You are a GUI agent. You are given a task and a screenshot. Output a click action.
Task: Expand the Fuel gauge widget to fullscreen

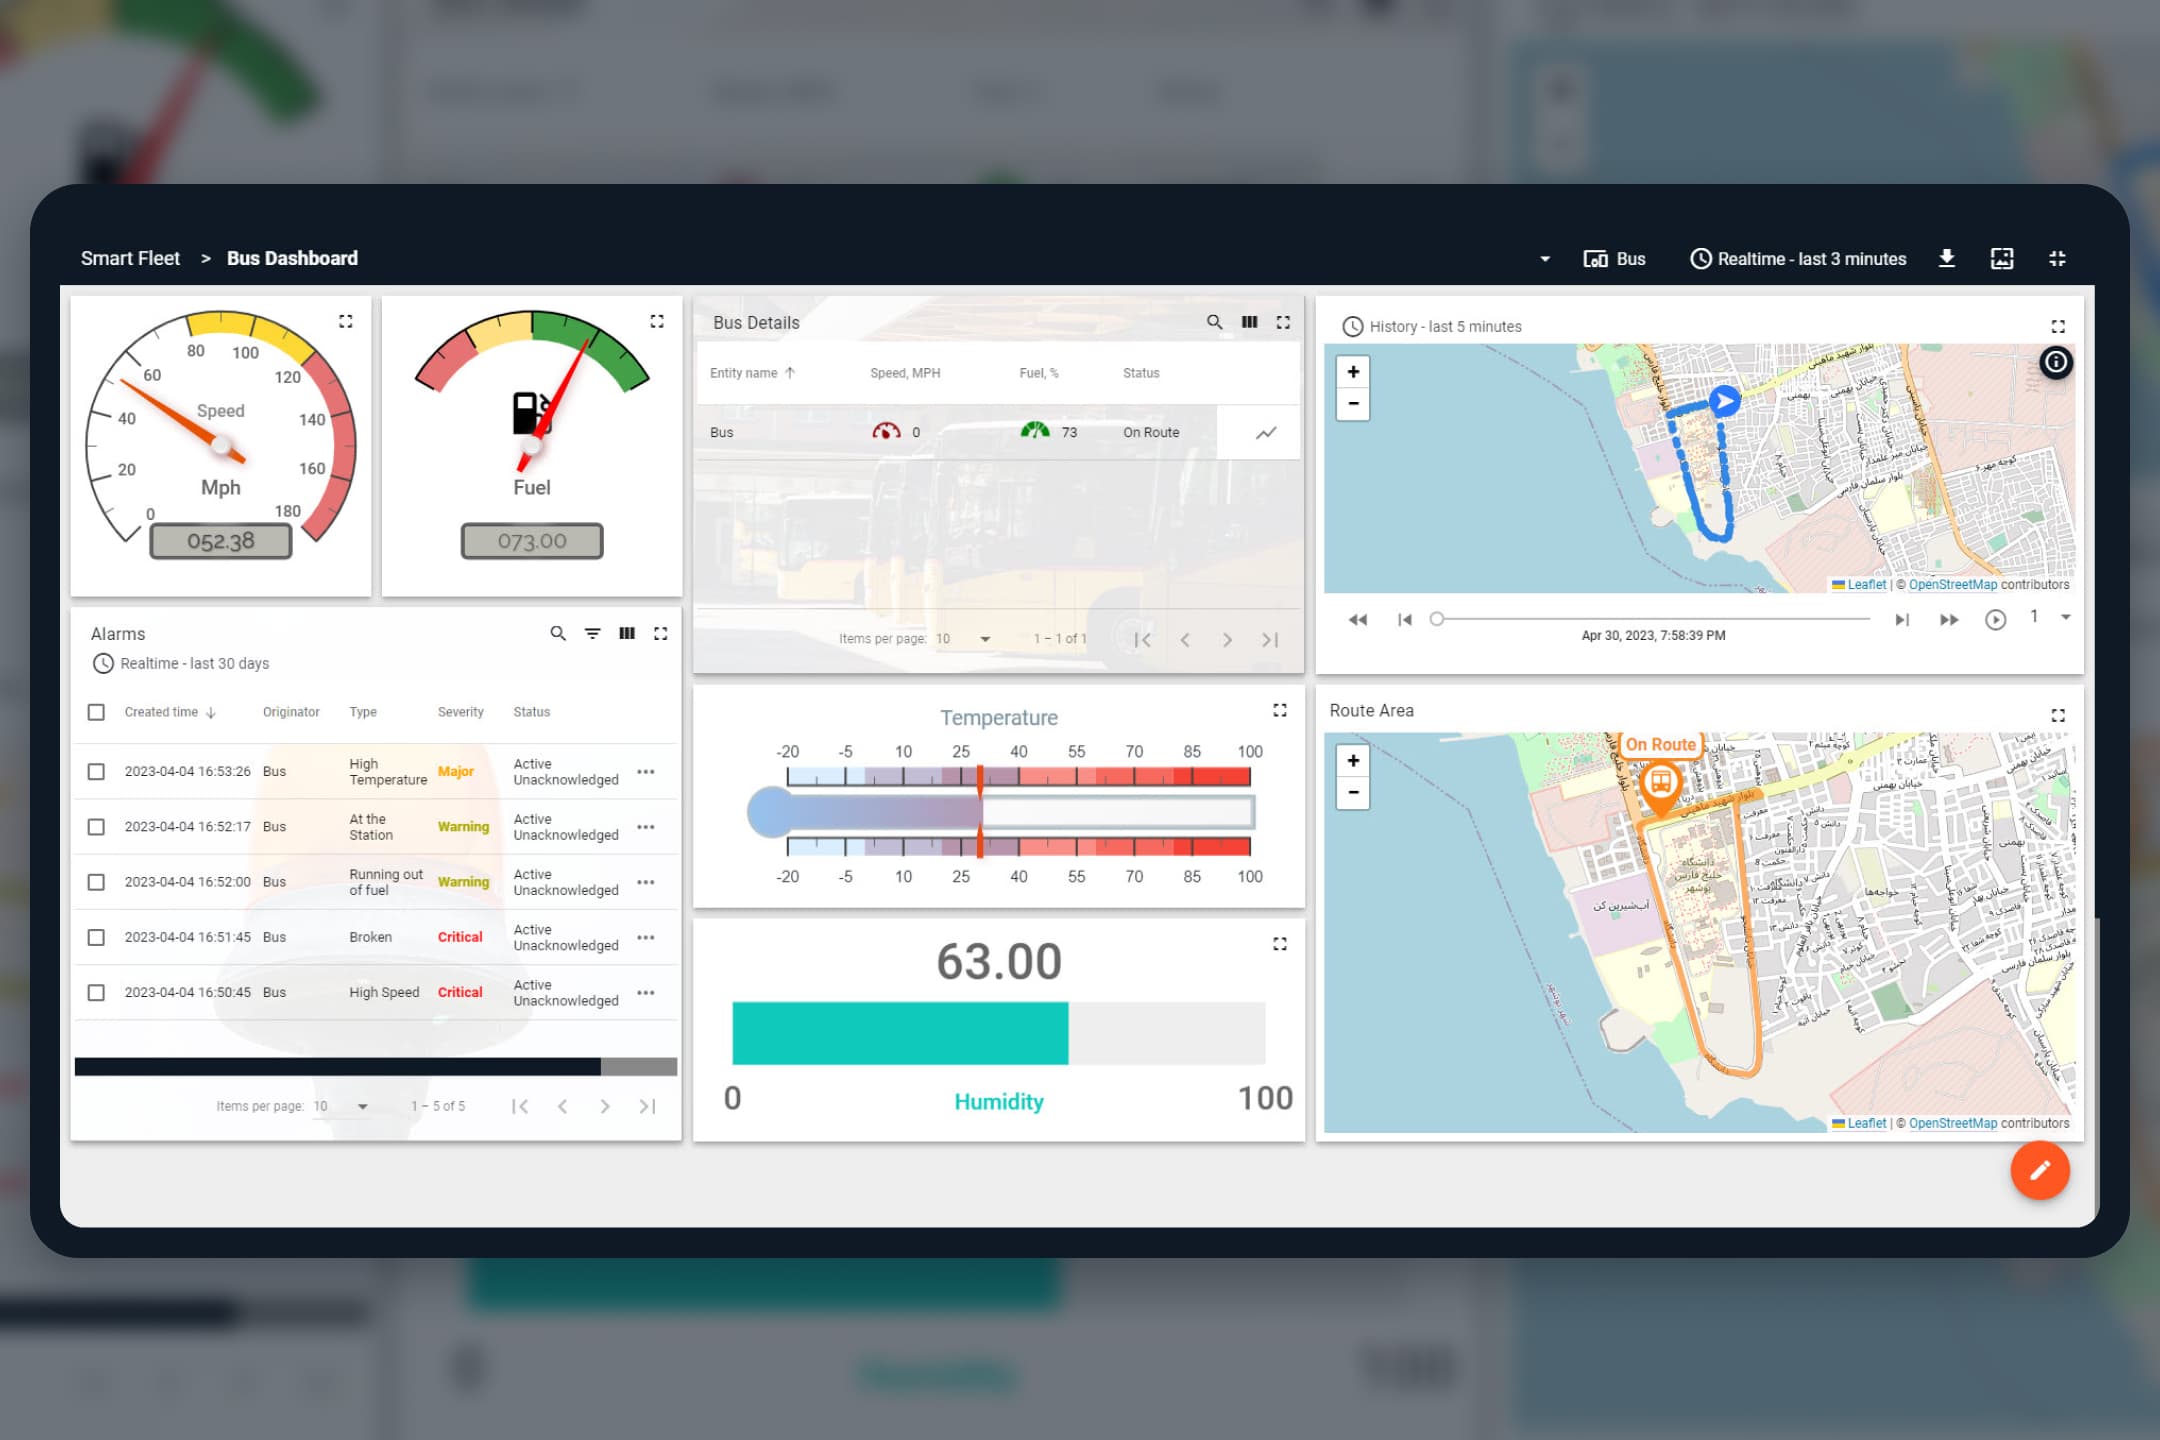[x=657, y=321]
